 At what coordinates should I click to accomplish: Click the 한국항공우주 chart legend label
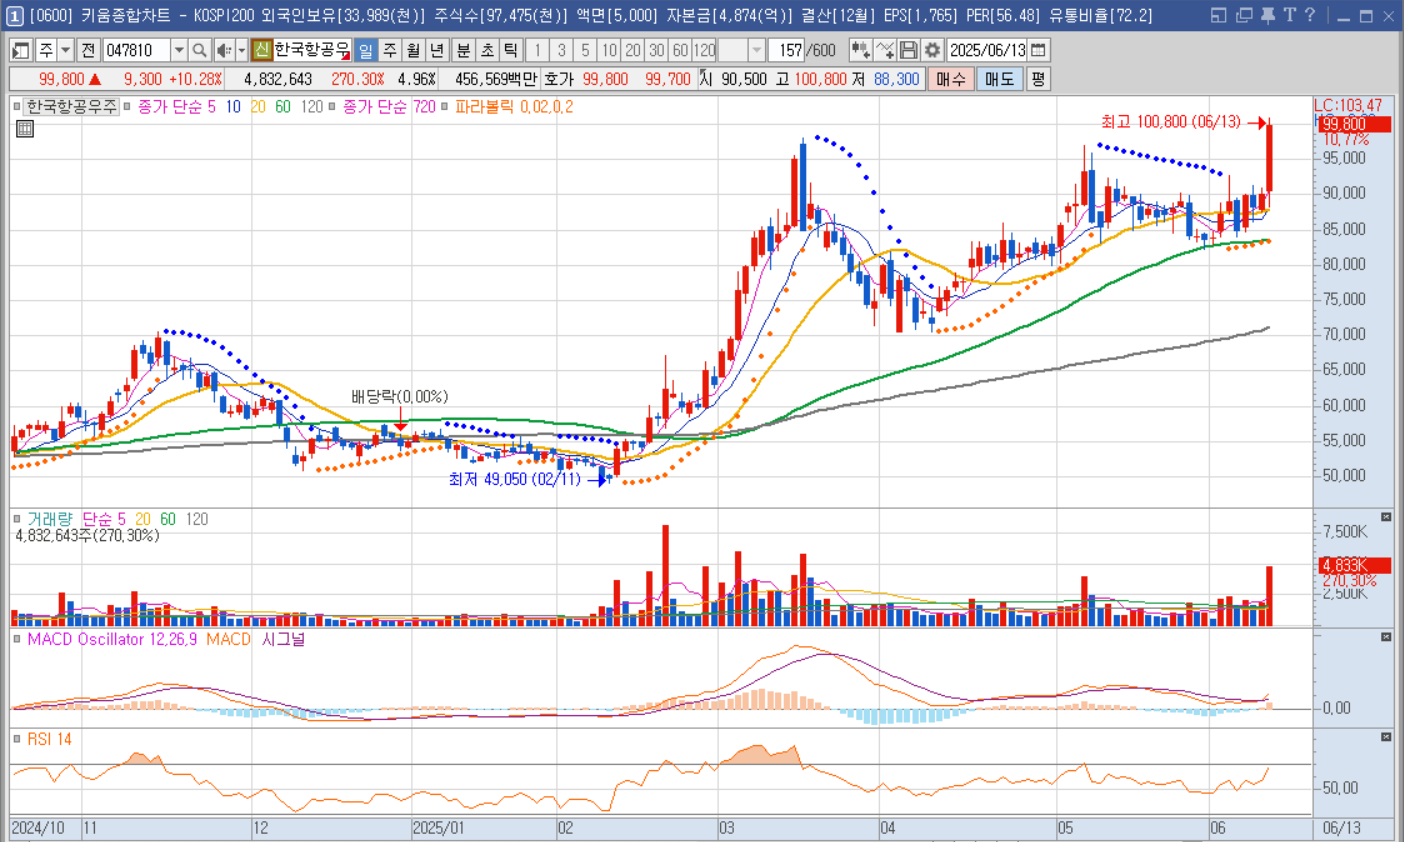click(71, 106)
